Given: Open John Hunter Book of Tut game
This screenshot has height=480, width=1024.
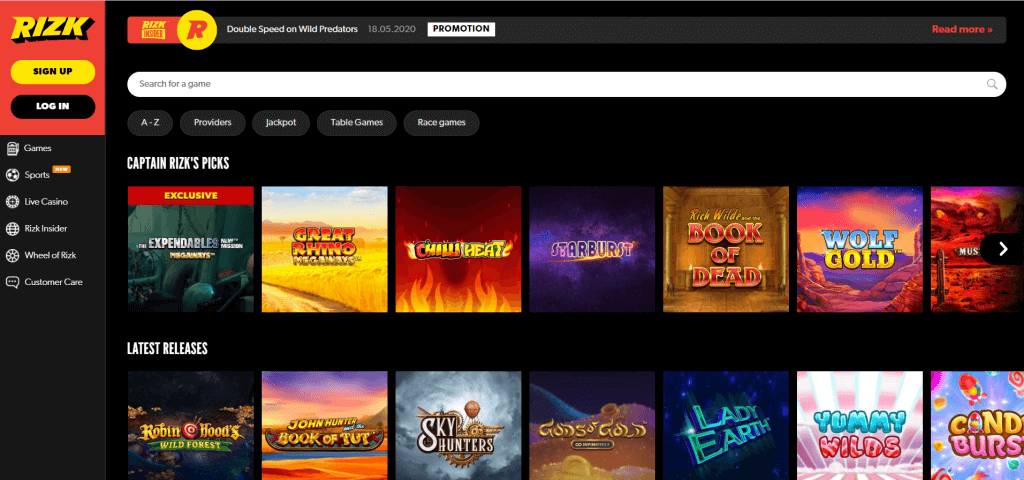Looking at the screenshot, I should (325, 426).
